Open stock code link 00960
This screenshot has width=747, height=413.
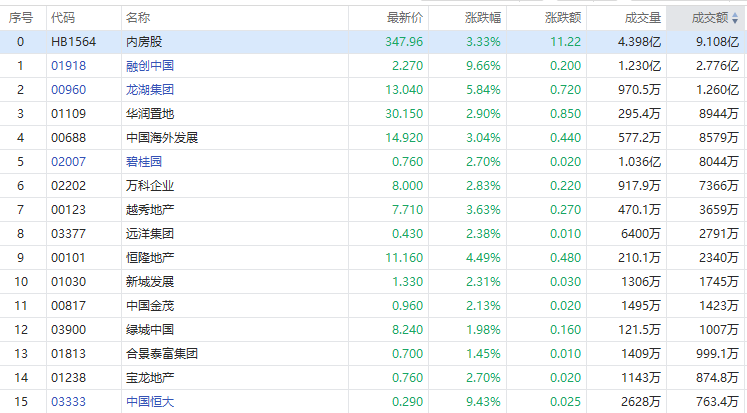(x=69, y=89)
